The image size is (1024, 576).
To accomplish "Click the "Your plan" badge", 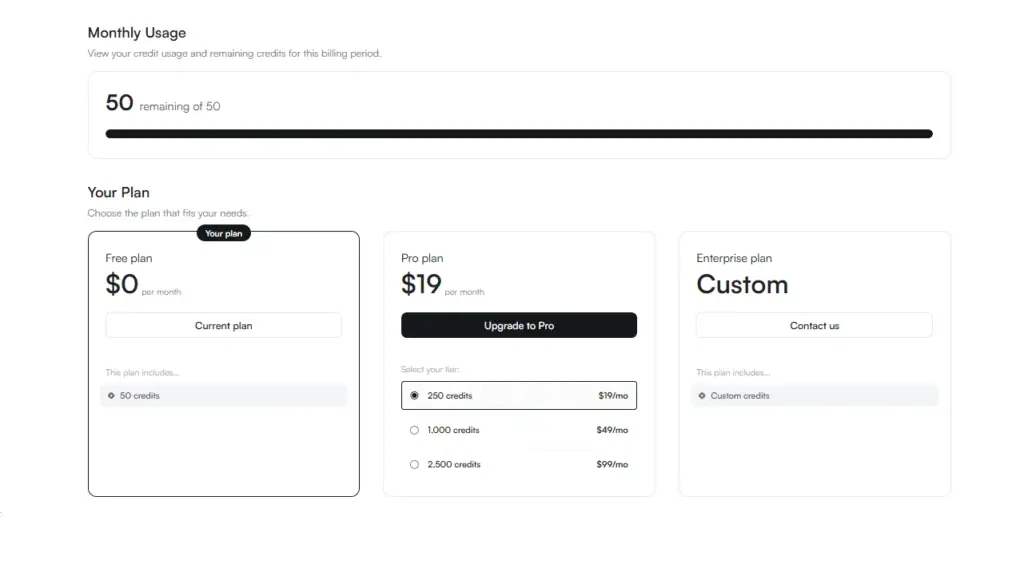I will click(x=223, y=233).
